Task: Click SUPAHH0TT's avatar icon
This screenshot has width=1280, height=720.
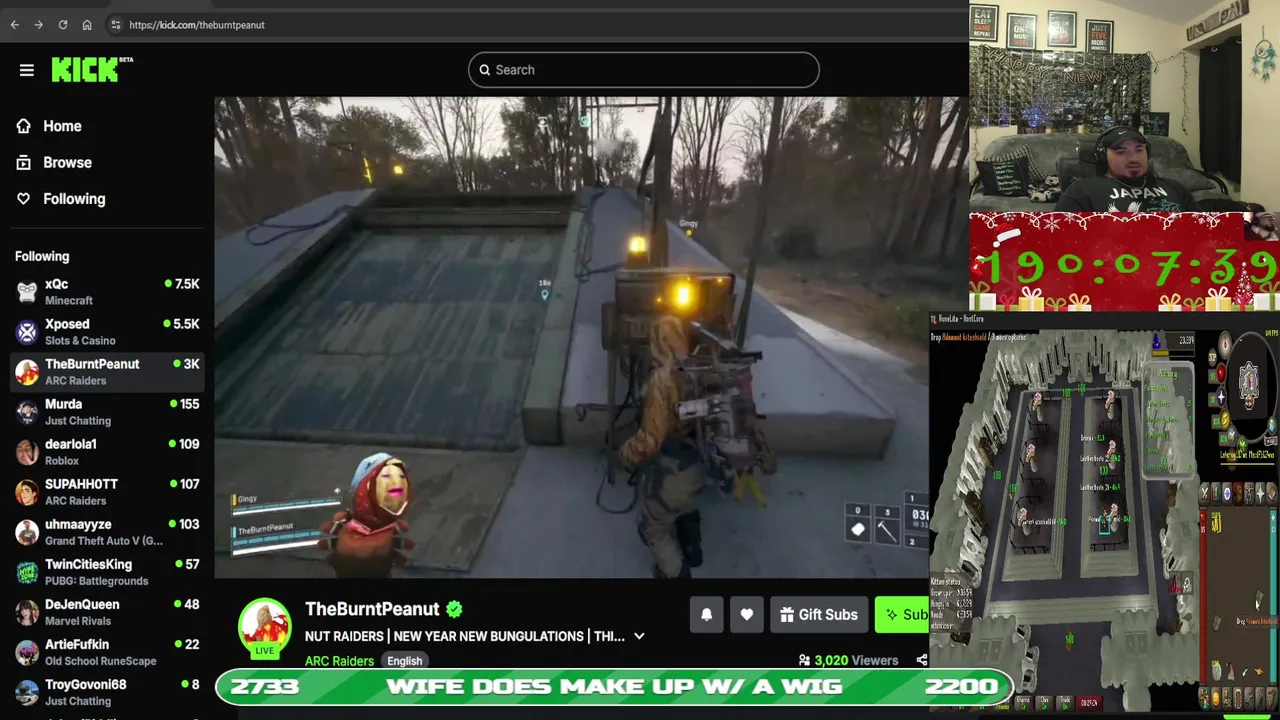Action: pos(27,492)
